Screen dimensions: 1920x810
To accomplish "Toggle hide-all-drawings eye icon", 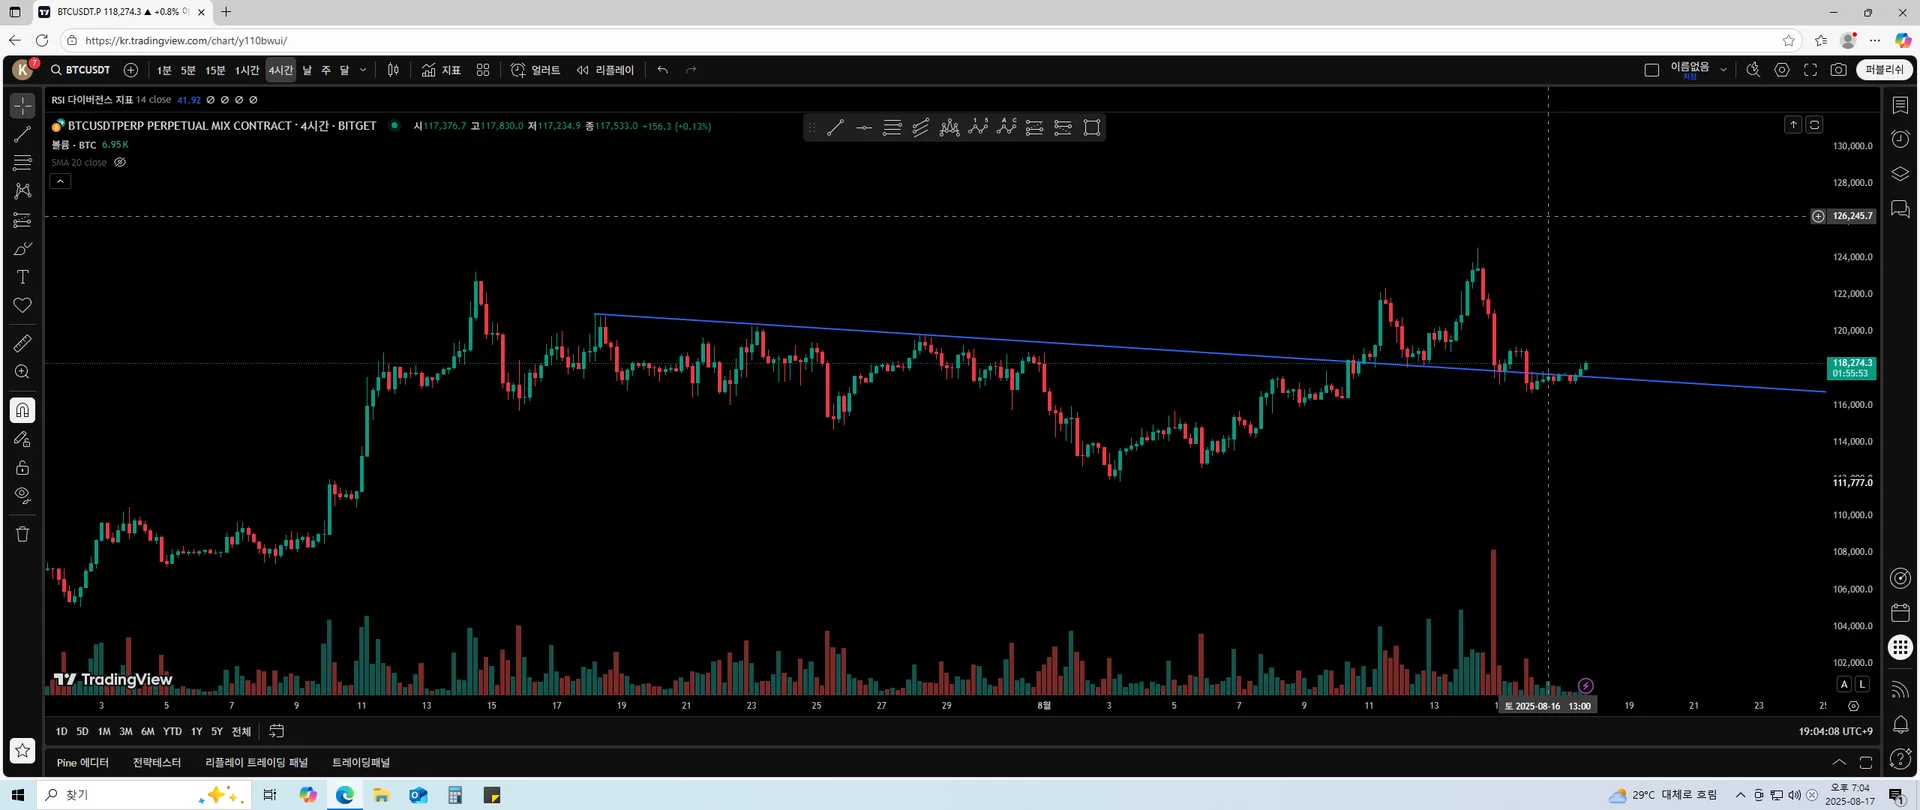I will (22, 496).
